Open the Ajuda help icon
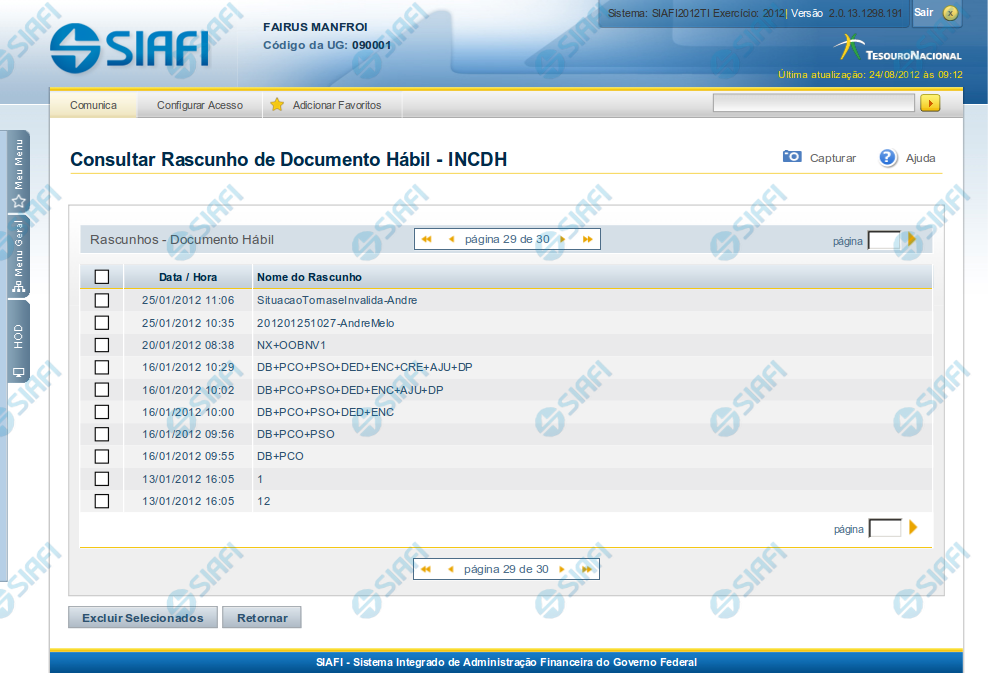This screenshot has height=696, width=988. click(888, 157)
